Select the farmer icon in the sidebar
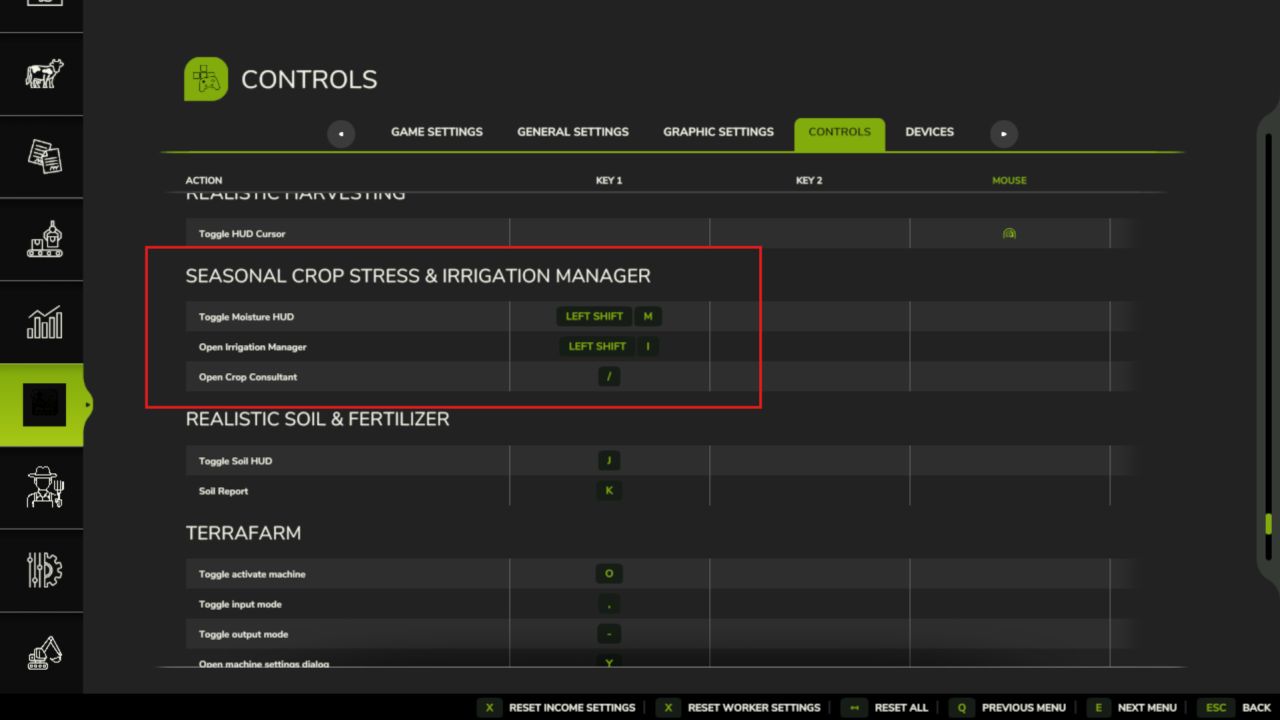The width and height of the screenshot is (1280, 720). pyautogui.click(x=42, y=487)
